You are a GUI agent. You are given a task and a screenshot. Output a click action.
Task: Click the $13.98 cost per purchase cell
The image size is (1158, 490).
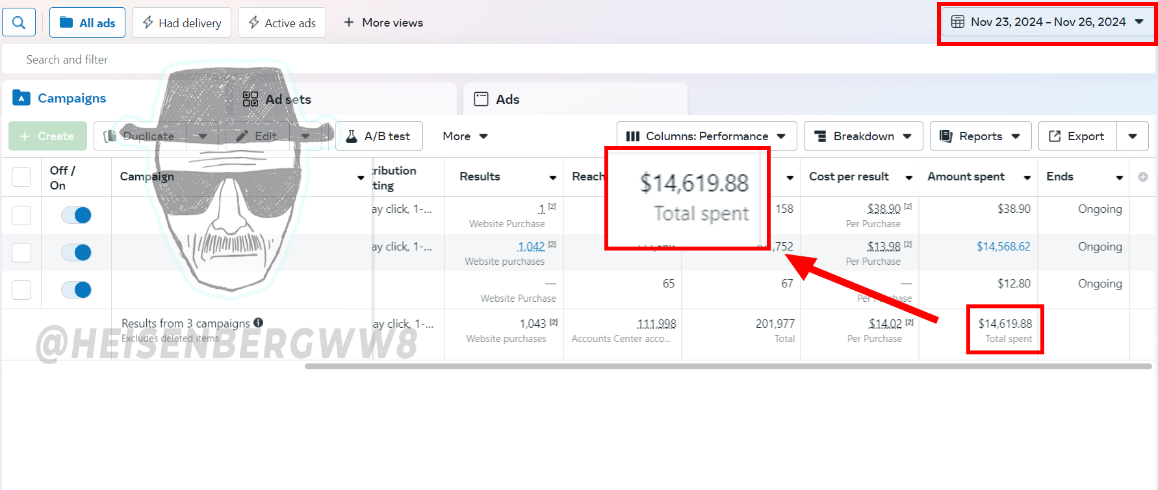pyautogui.click(x=883, y=247)
